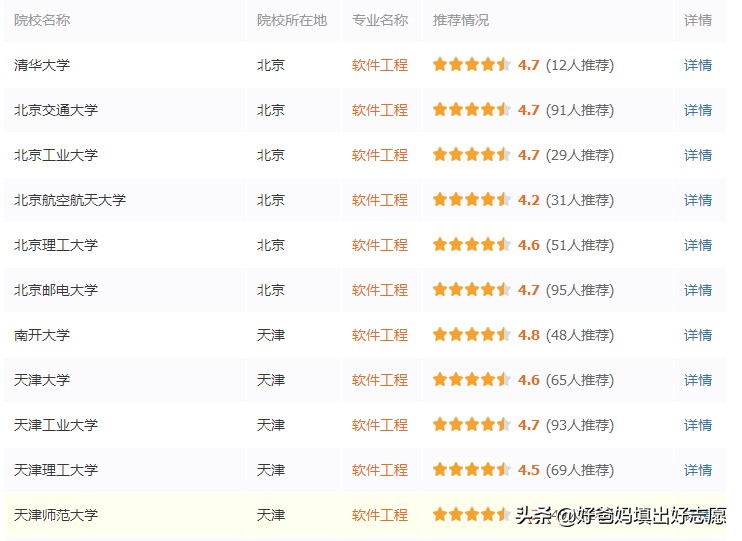742x541 pixels.
Task: Open 详情 link for 北京理工大学
Action: 698,245
